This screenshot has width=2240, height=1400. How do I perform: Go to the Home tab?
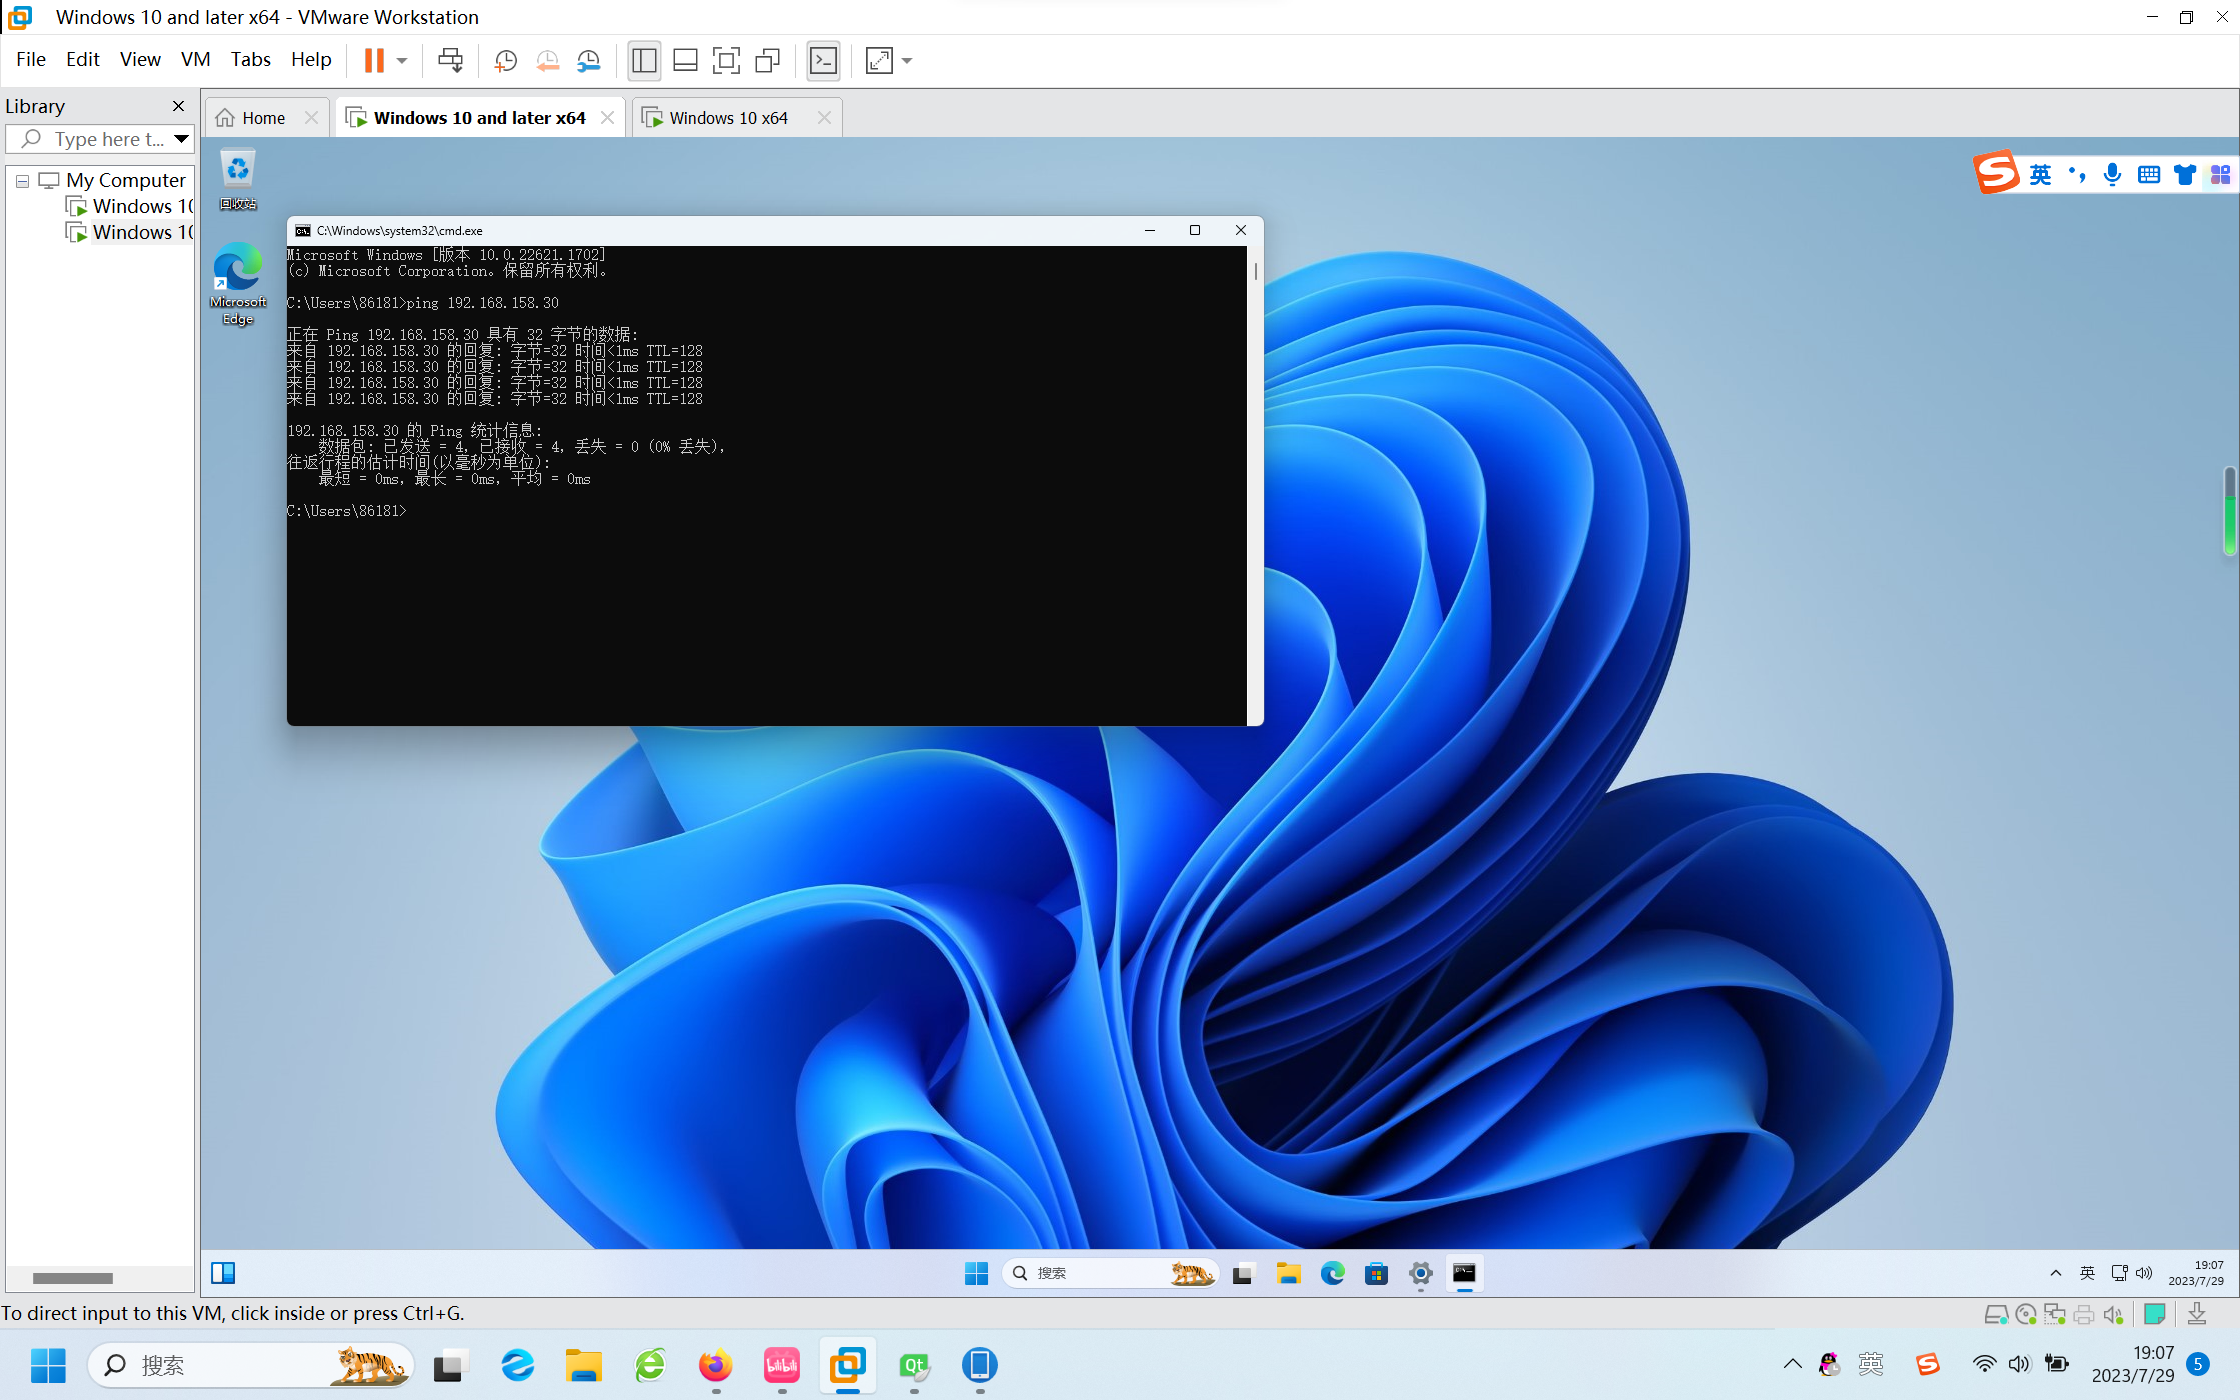(x=262, y=118)
